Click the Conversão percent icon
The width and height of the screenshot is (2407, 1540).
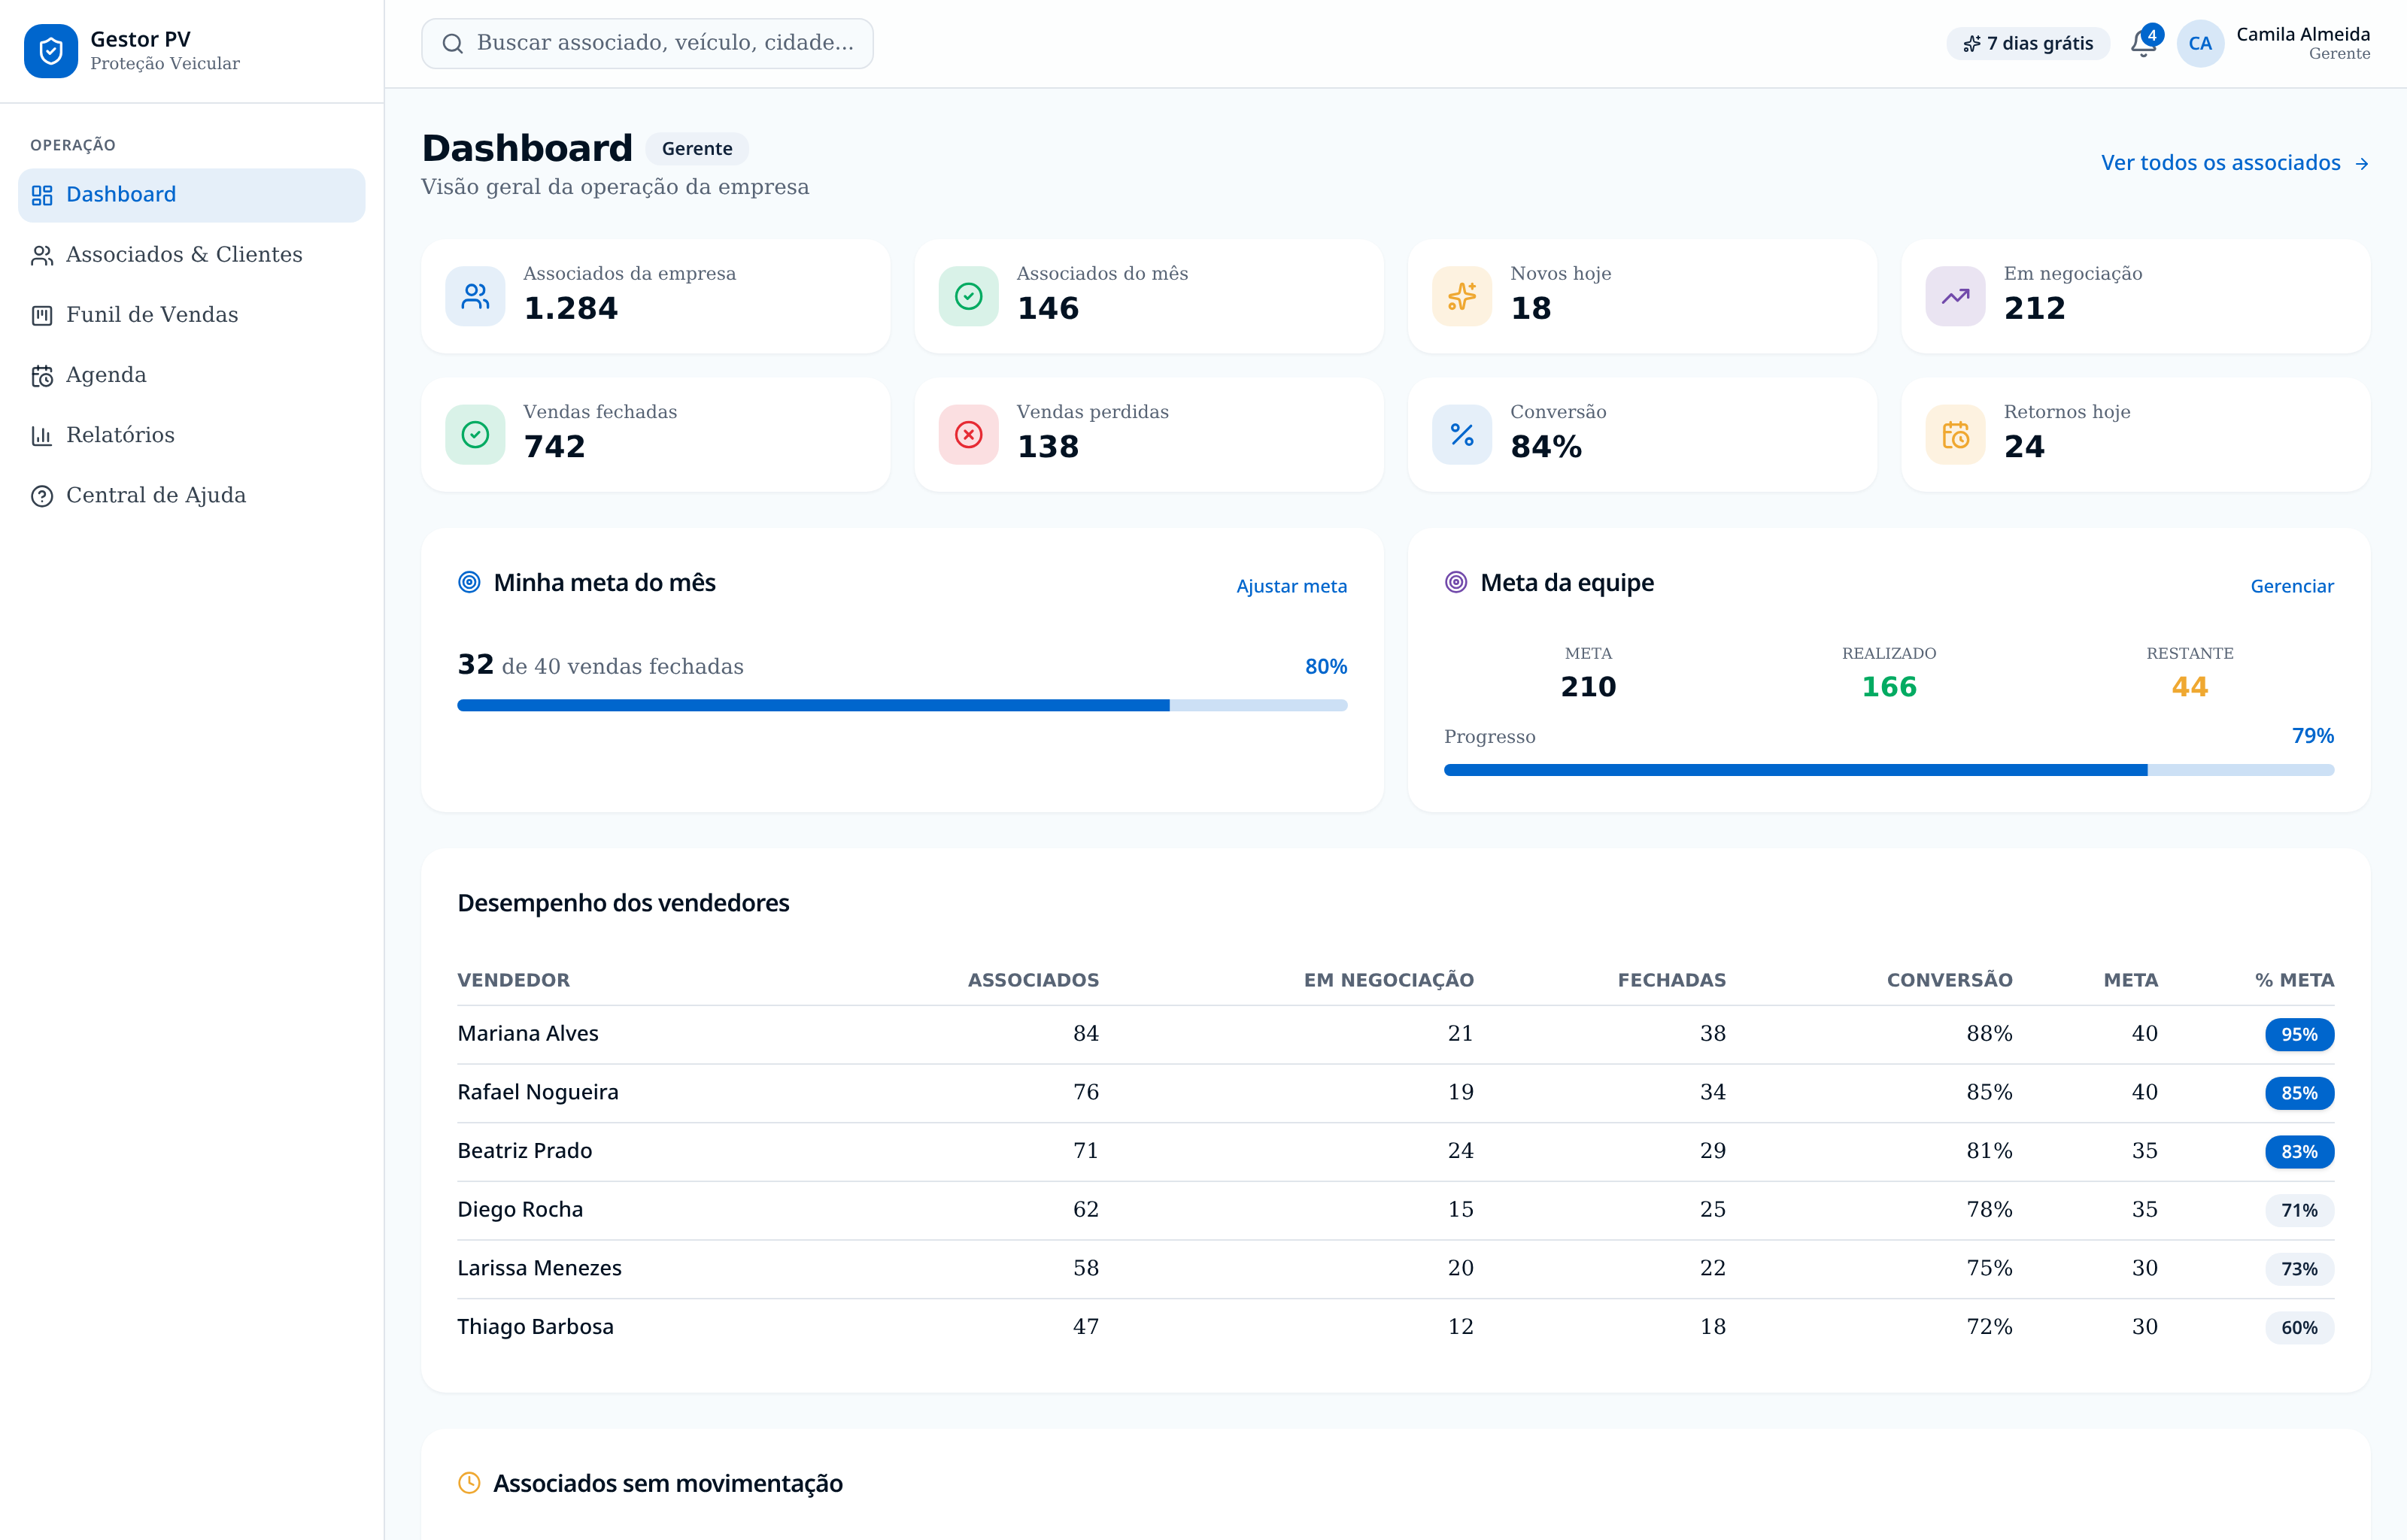tap(1461, 434)
